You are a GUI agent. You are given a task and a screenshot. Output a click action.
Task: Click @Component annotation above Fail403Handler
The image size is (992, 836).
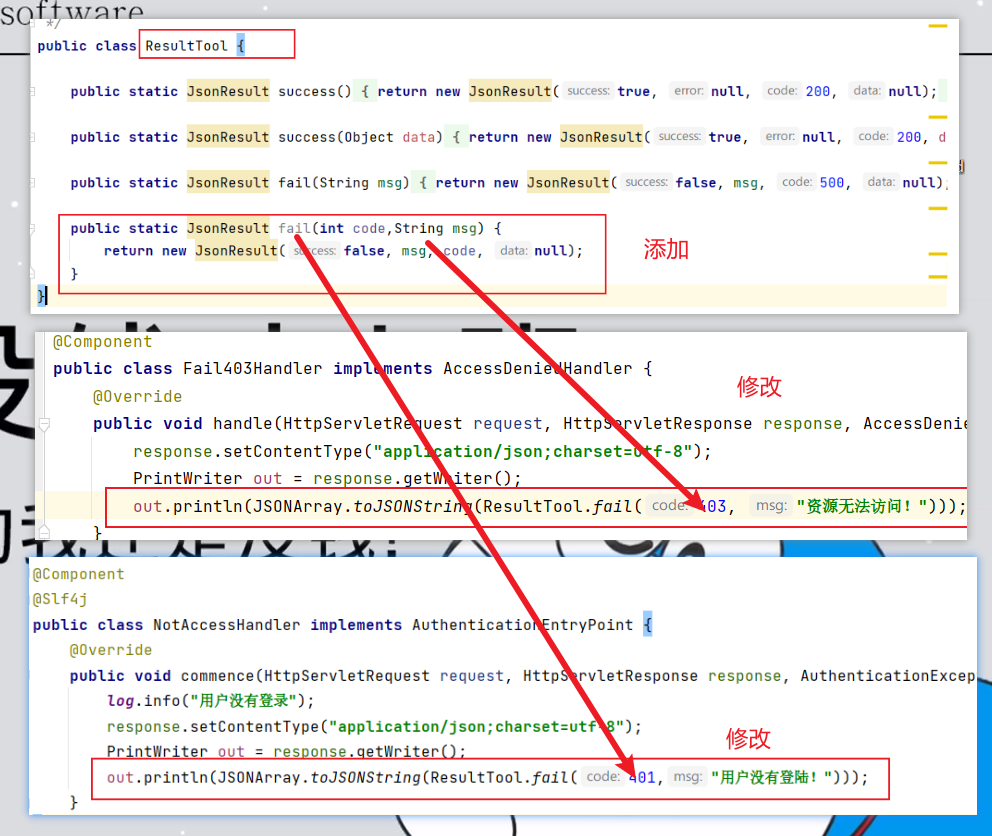point(102,342)
